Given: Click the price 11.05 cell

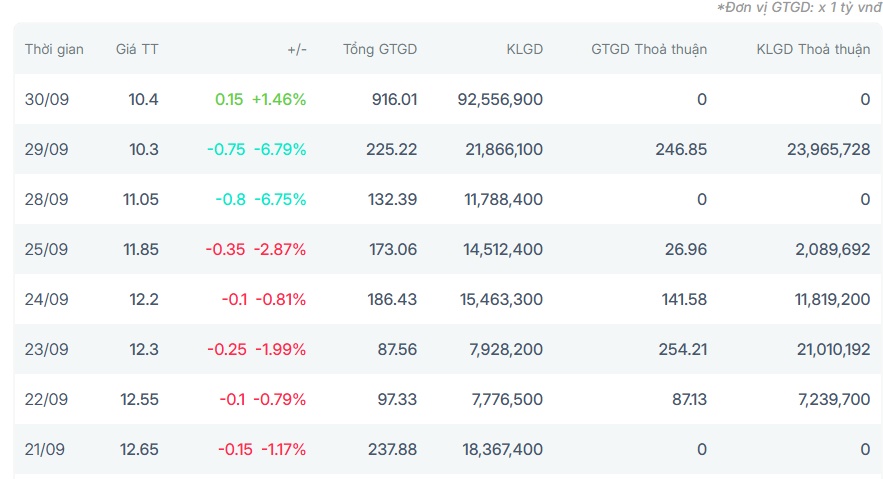Looking at the screenshot, I should click(x=141, y=200).
